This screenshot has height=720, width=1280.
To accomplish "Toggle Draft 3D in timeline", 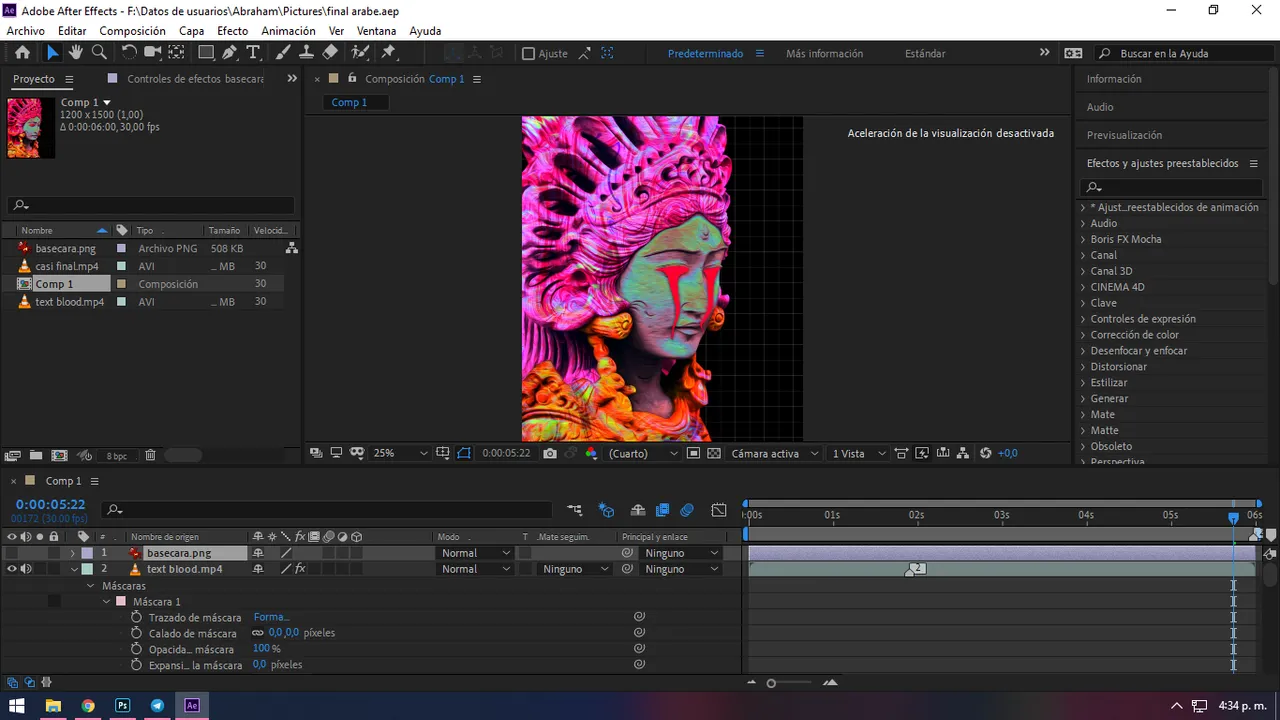I will click(606, 510).
